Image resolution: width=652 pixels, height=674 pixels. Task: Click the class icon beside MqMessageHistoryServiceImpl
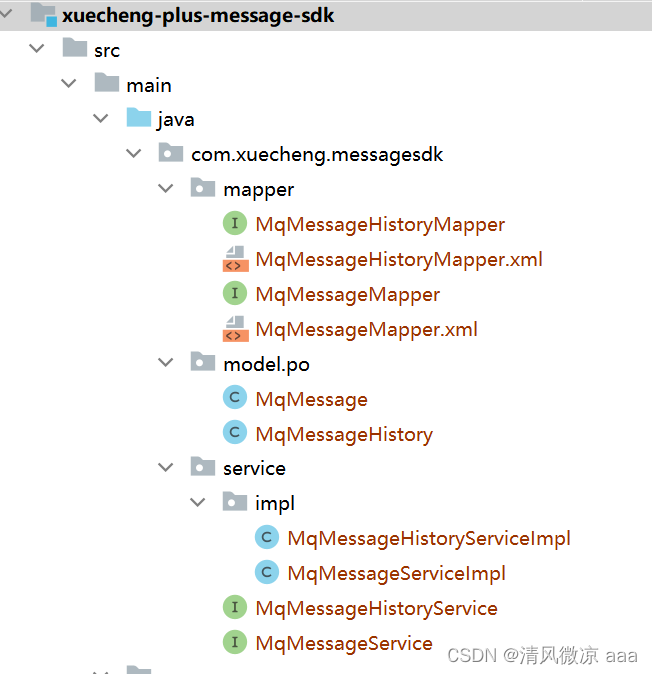tap(267, 537)
